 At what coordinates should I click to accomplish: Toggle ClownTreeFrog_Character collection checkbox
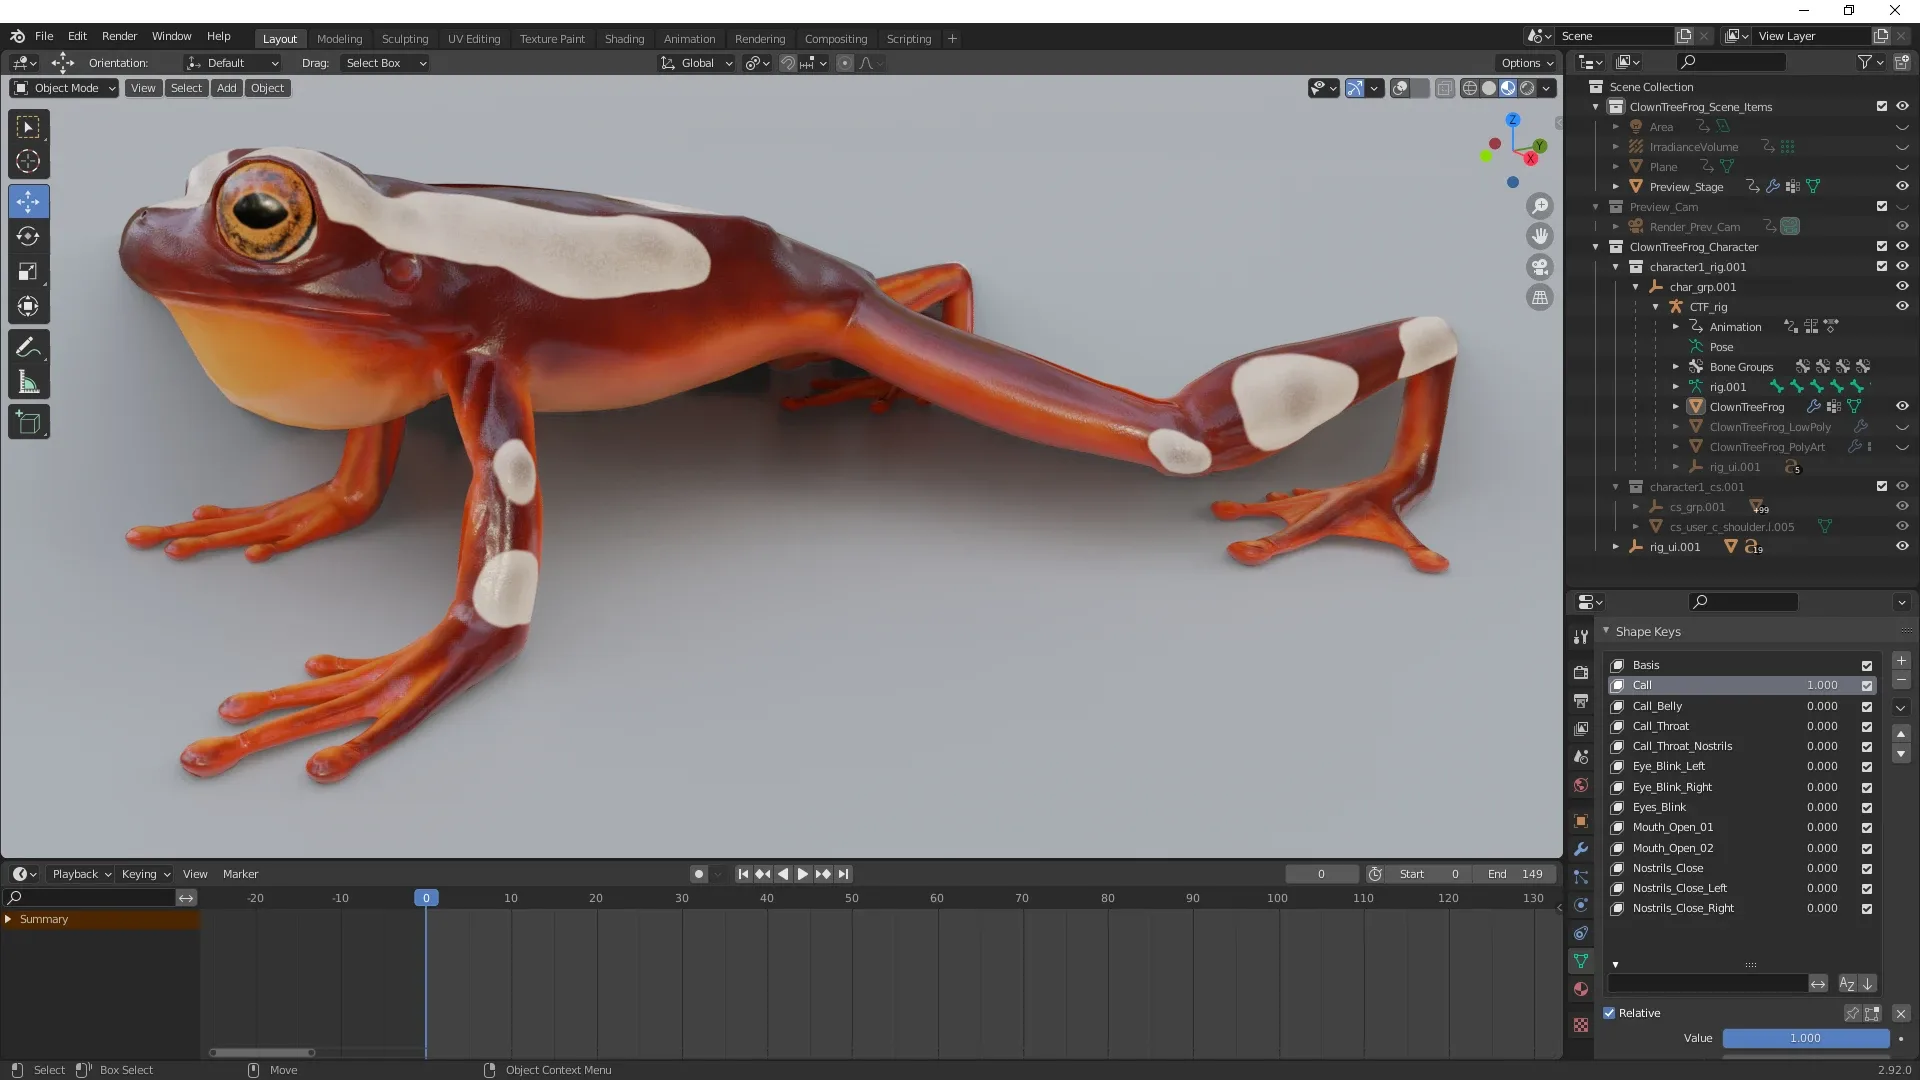pos(1882,246)
